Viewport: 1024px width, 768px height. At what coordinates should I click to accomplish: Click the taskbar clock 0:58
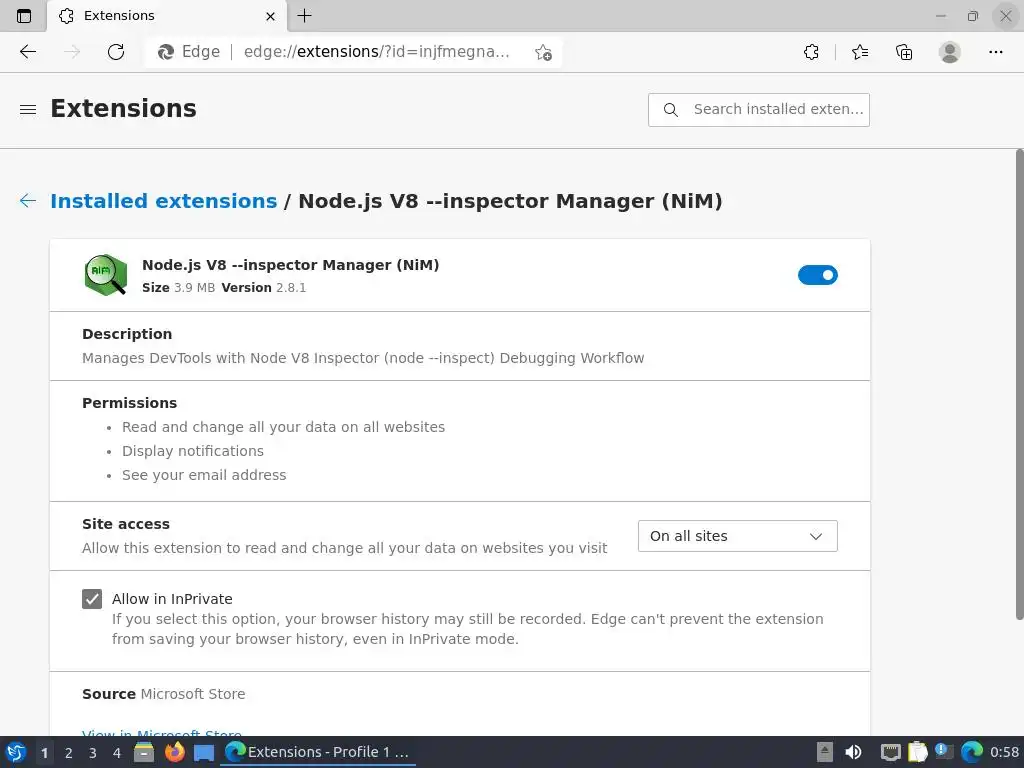point(1004,752)
